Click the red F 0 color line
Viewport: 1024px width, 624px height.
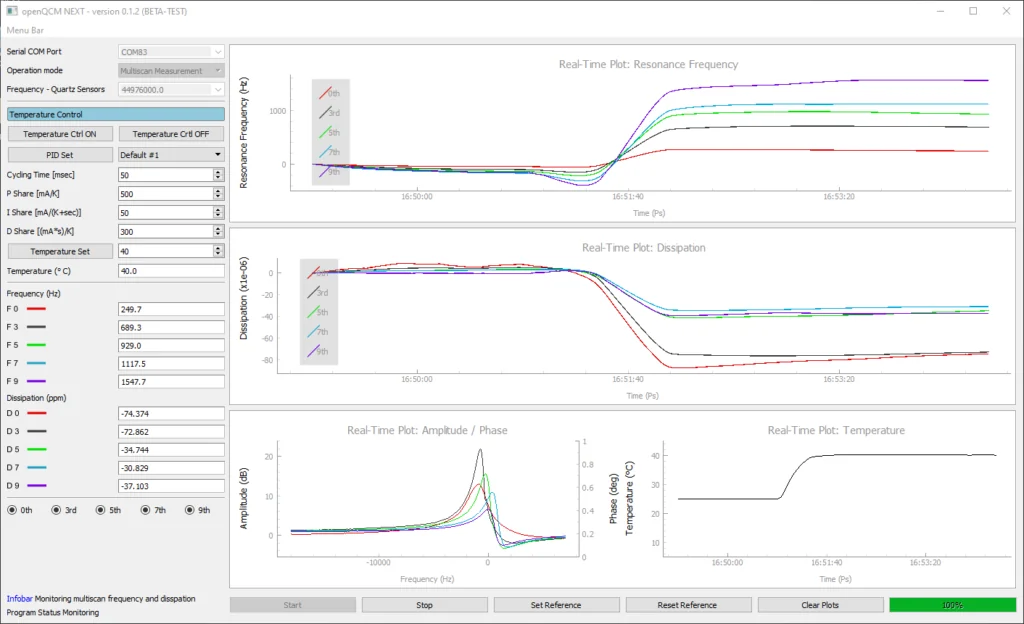click(37, 309)
